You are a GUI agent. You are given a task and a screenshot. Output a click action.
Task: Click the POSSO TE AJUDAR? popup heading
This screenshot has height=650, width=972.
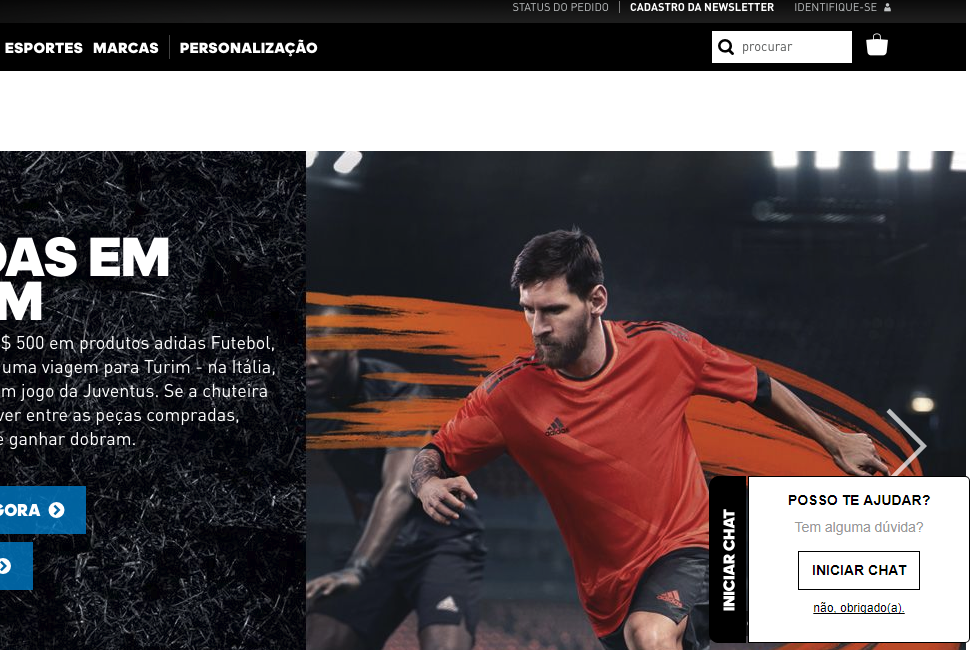tap(859, 500)
